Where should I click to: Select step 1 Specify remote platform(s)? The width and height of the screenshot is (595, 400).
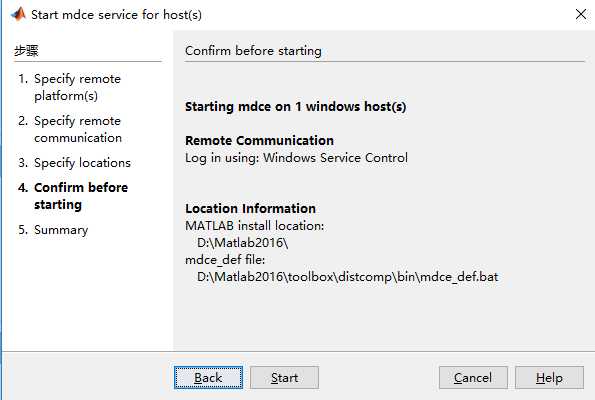(x=70, y=87)
